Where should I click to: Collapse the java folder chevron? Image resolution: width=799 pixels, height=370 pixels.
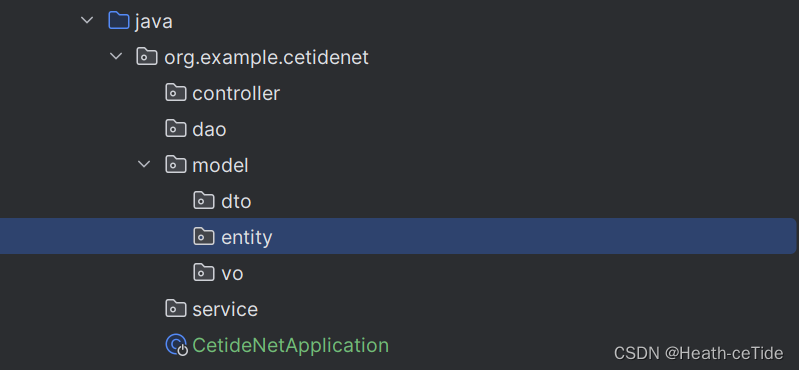tap(88, 20)
